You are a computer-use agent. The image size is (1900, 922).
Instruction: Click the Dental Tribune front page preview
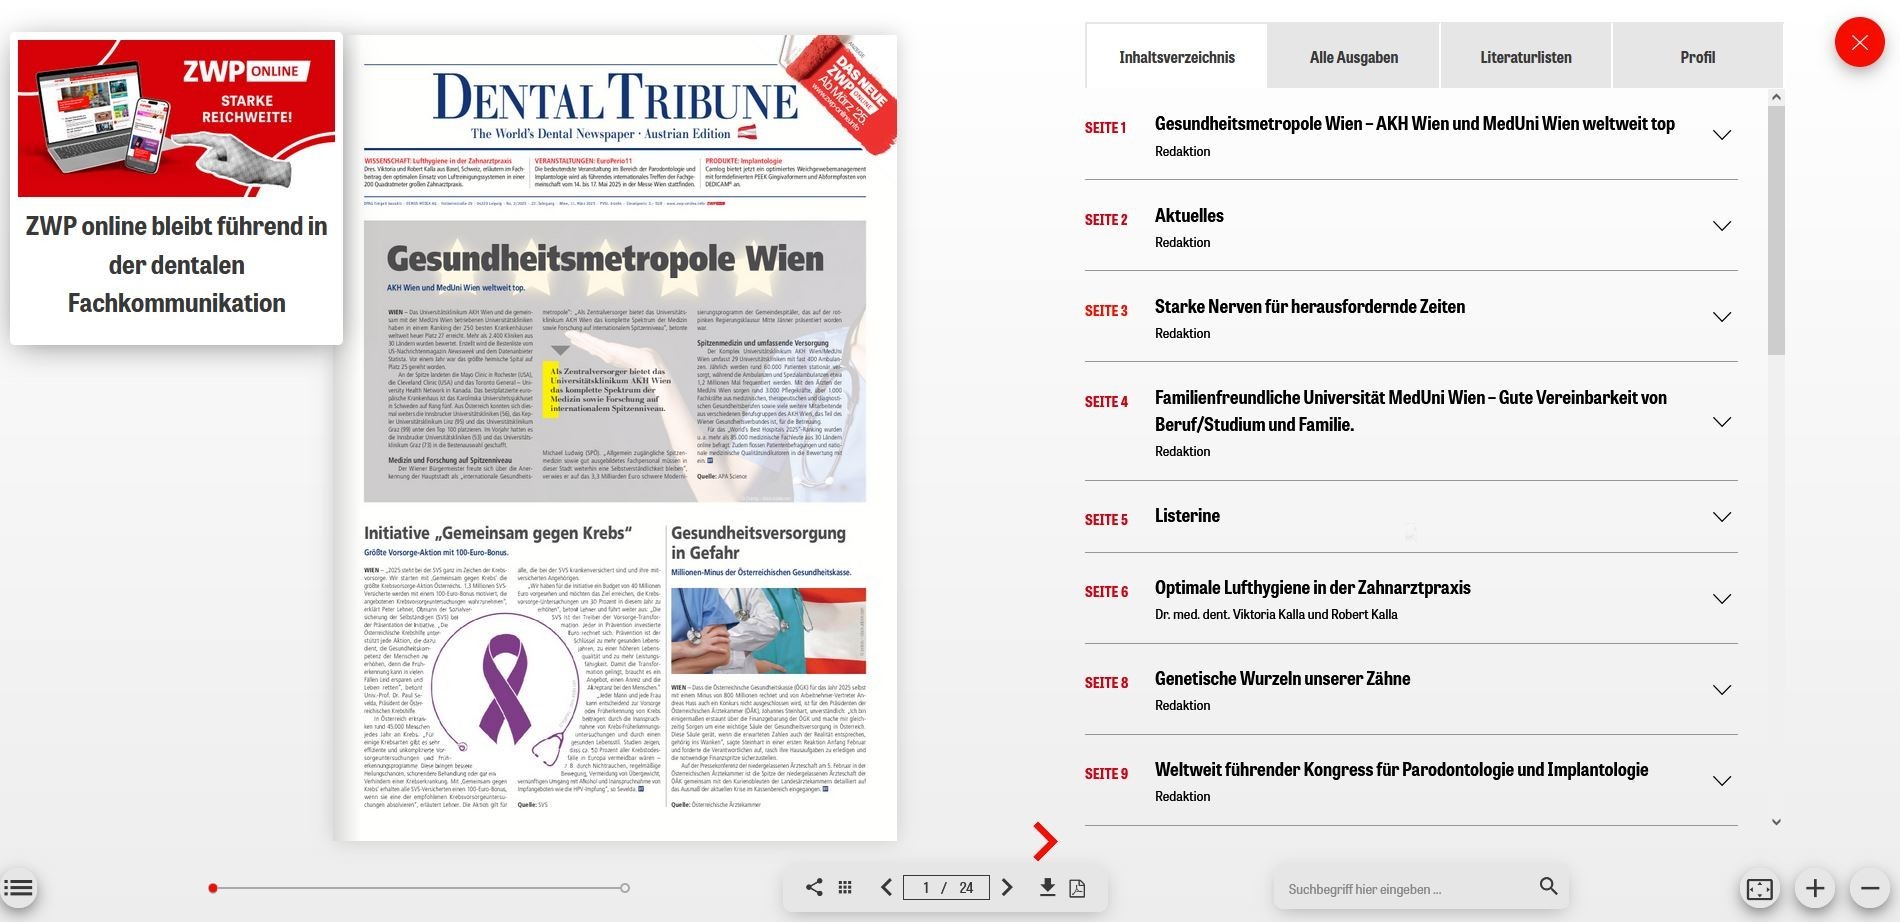click(x=615, y=438)
